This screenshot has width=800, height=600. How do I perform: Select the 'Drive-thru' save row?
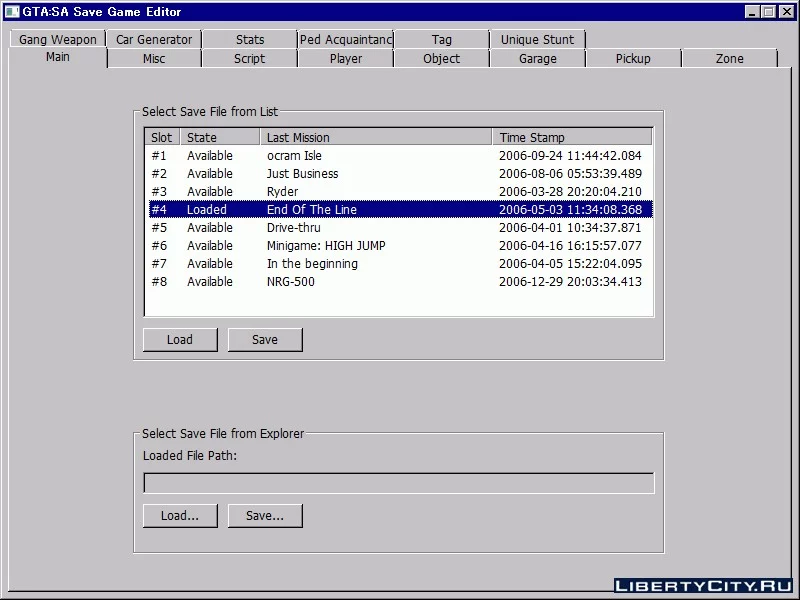(x=400, y=228)
